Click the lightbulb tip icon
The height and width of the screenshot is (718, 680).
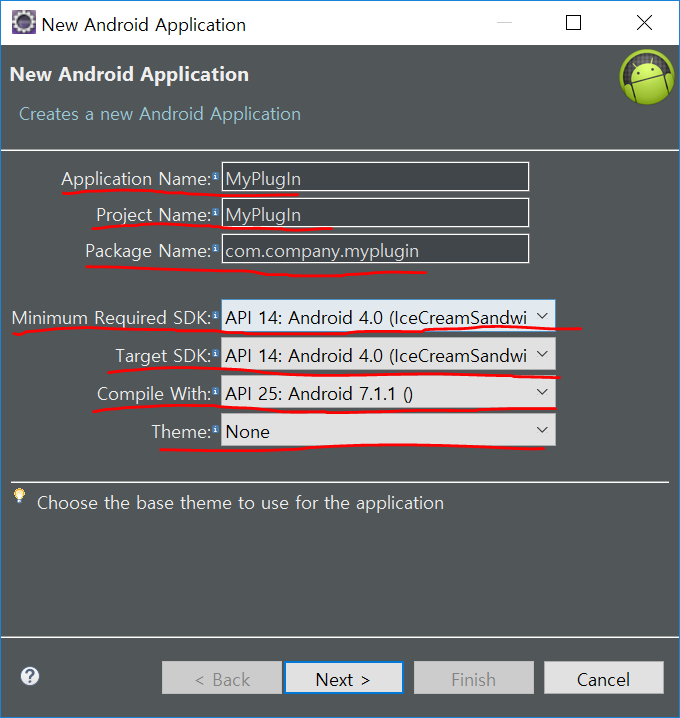coord(19,495)
